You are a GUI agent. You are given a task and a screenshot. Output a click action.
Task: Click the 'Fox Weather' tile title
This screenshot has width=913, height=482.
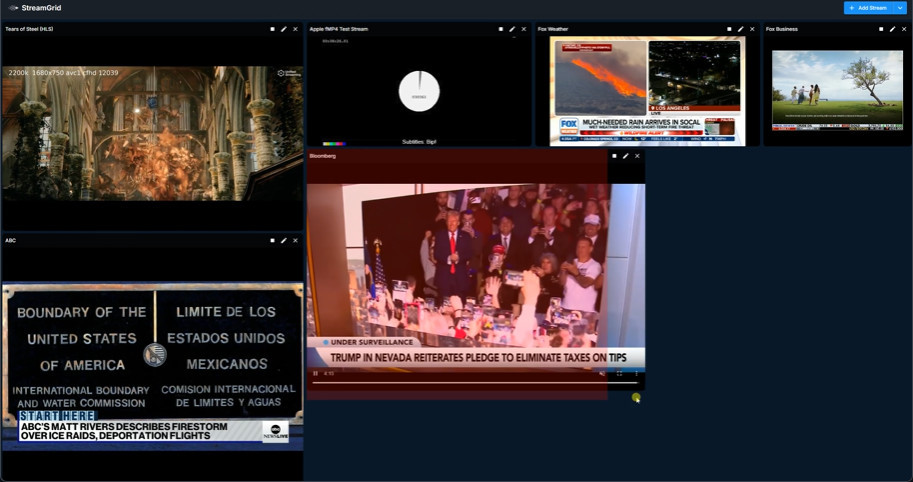pos(553,29)
